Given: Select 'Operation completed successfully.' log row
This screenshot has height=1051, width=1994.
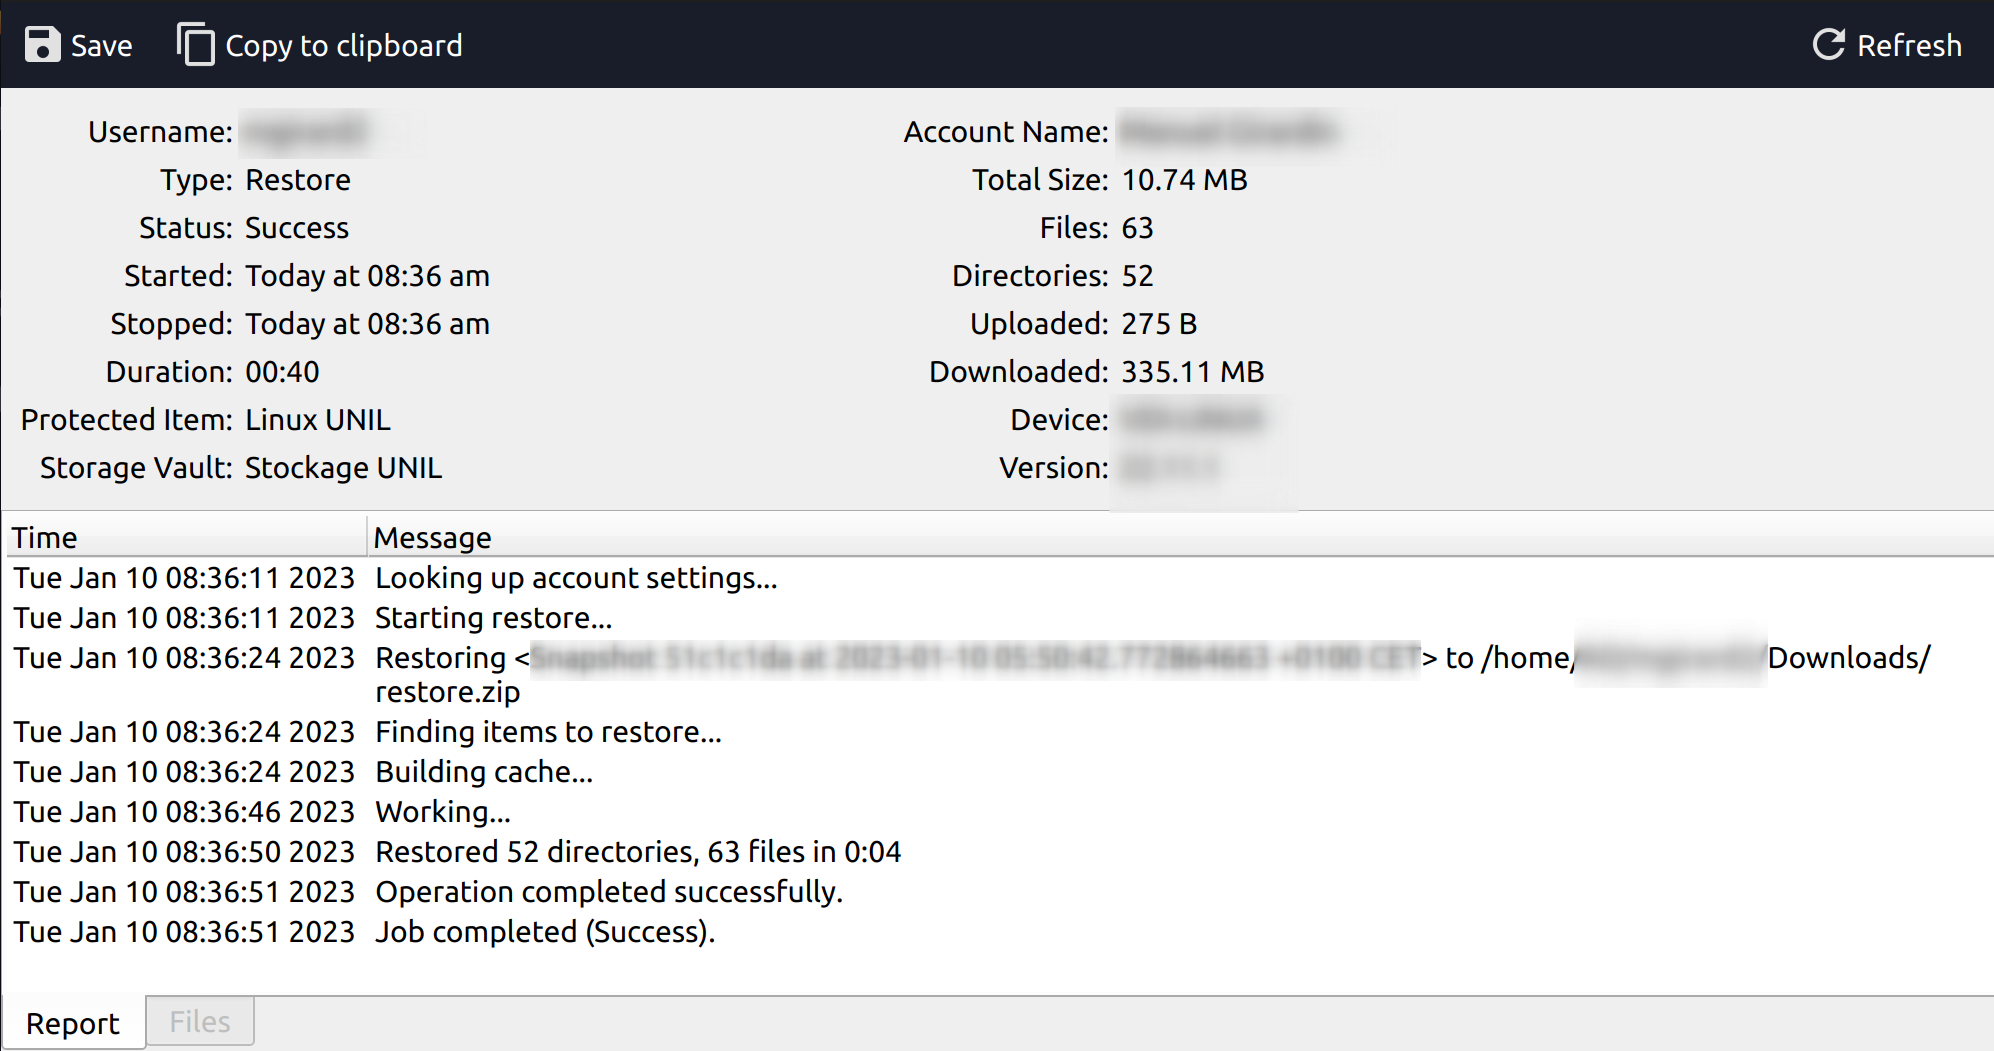Looking at the screenshot, I should click(x=609, y=892).
